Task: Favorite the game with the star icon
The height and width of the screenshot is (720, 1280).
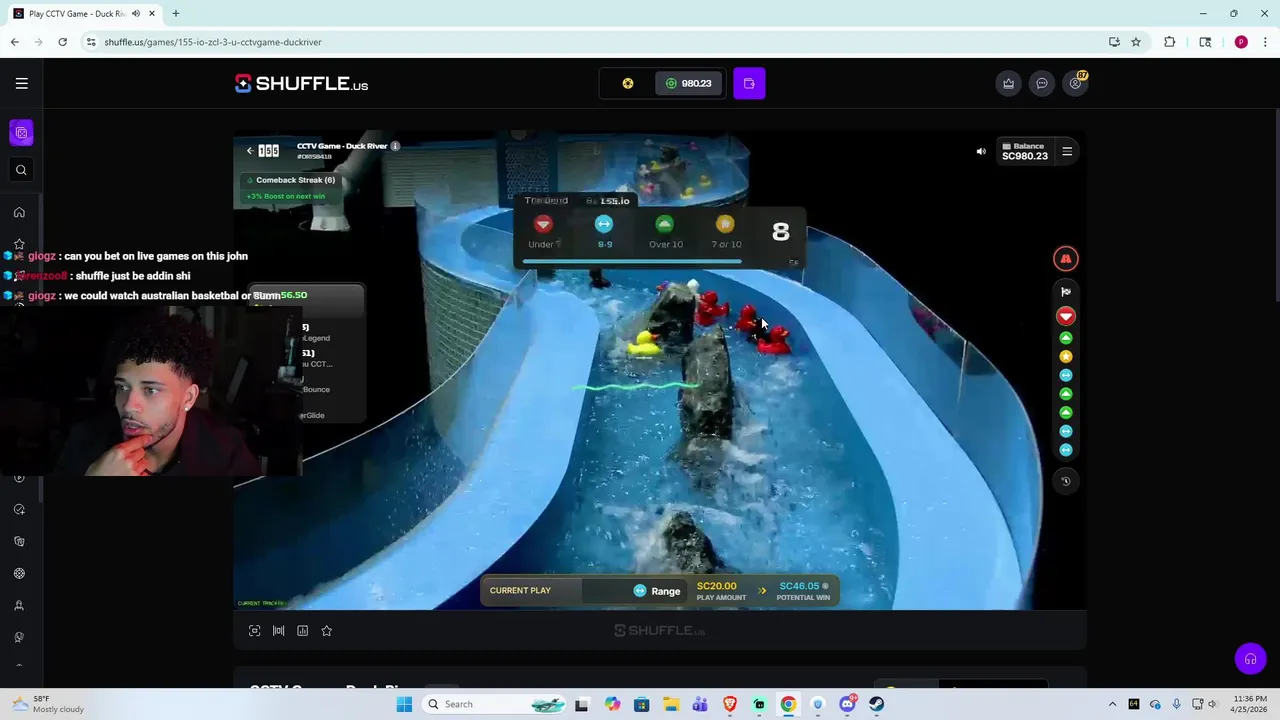Action: pyautogui.click(x=327, y=631)
